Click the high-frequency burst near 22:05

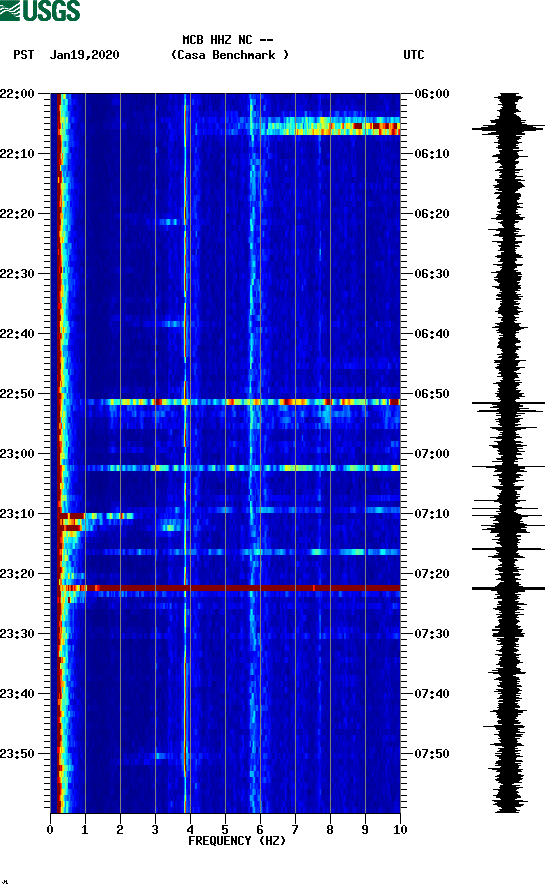coord(330,126)
